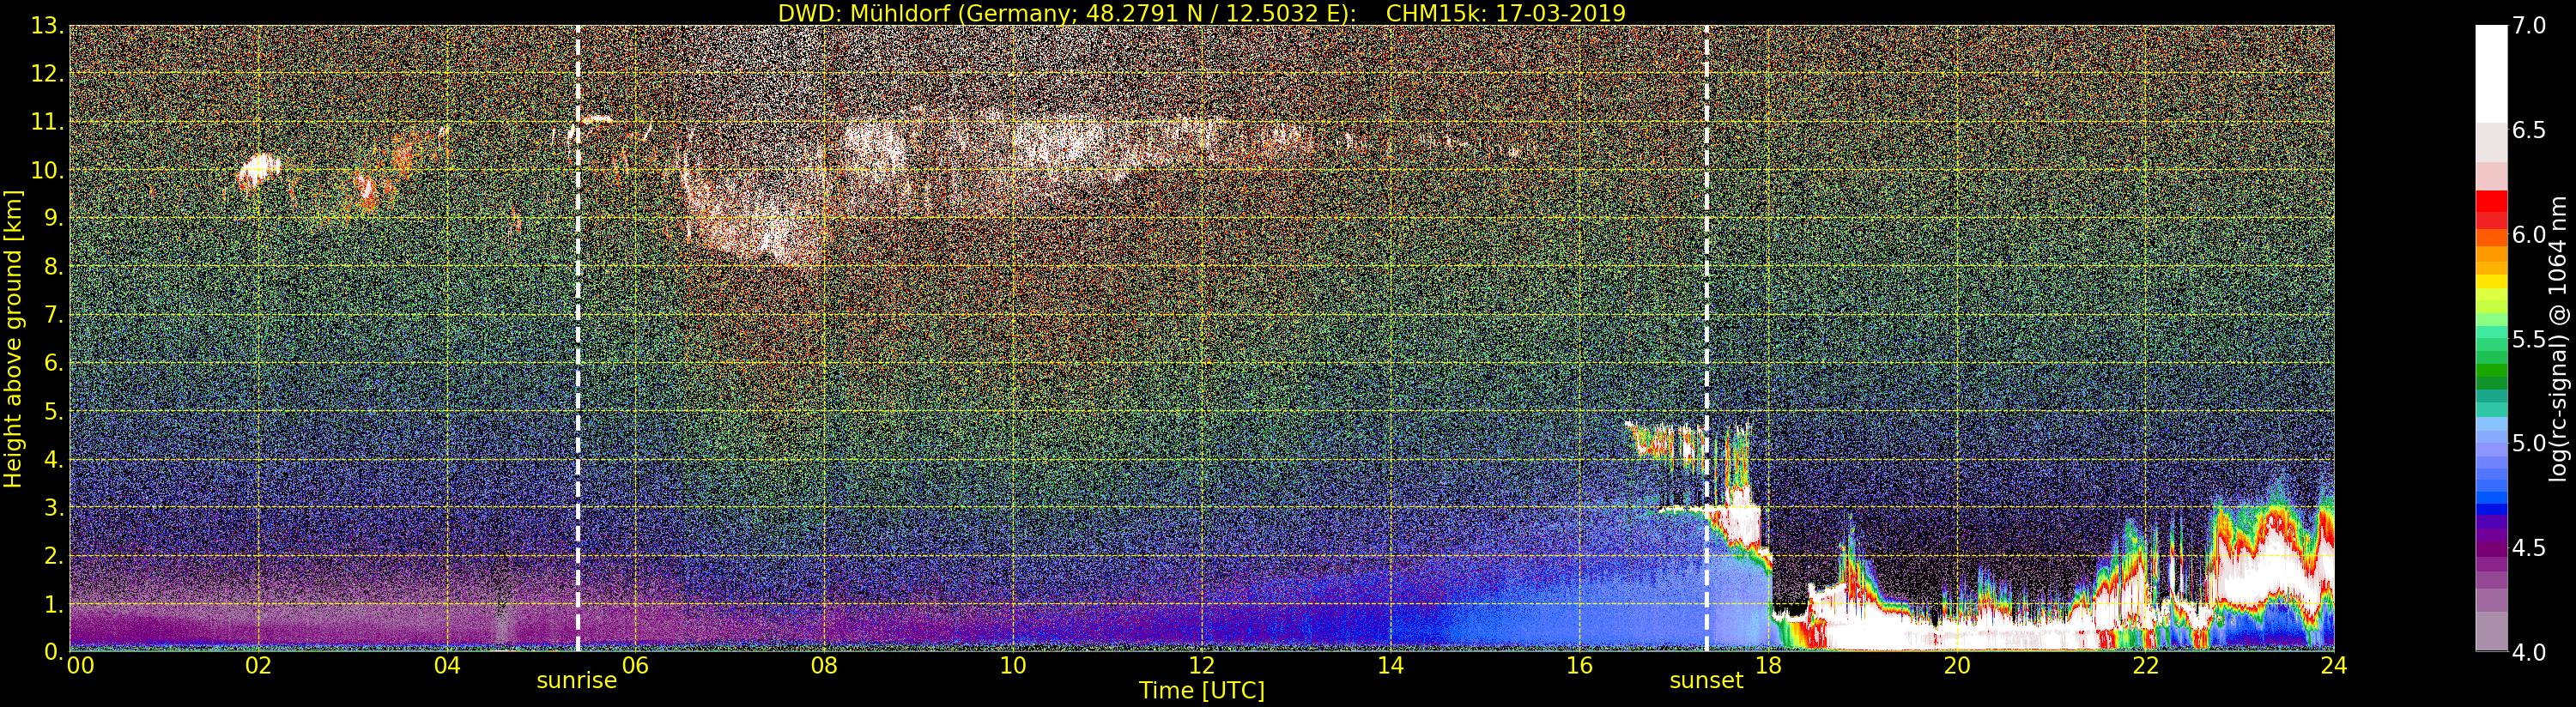Click the plot title 'DWD: Mühldorf (Germany; 48.2791 N / 12.5032 E)'
This screenshot has width=2576, height=707.
point(1067,13)
